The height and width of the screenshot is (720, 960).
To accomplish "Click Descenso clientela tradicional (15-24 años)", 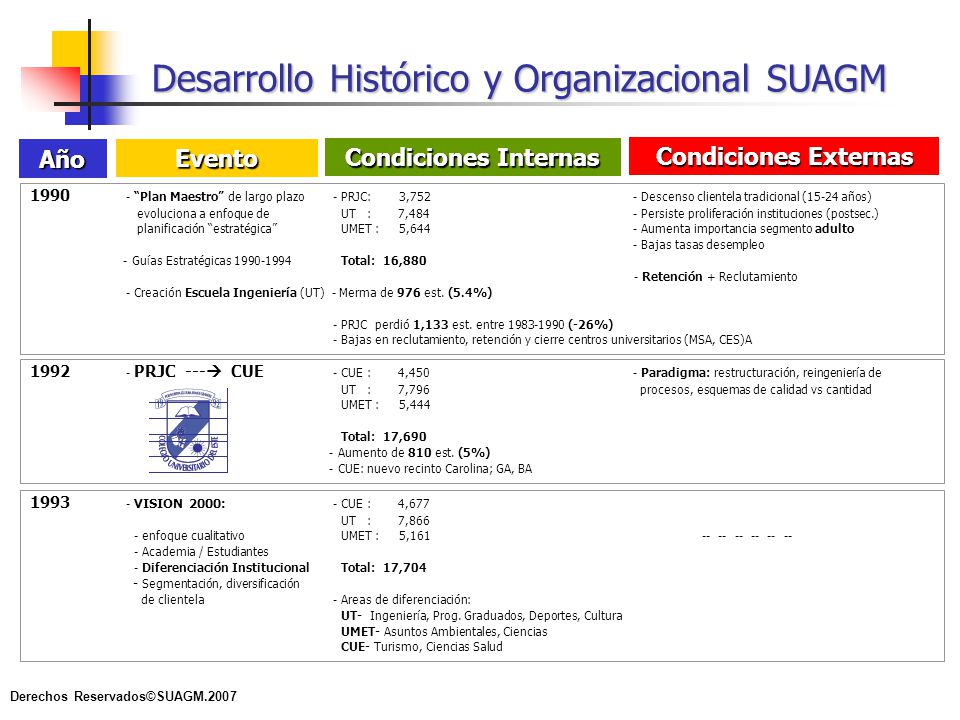I will tap(752, 197).
